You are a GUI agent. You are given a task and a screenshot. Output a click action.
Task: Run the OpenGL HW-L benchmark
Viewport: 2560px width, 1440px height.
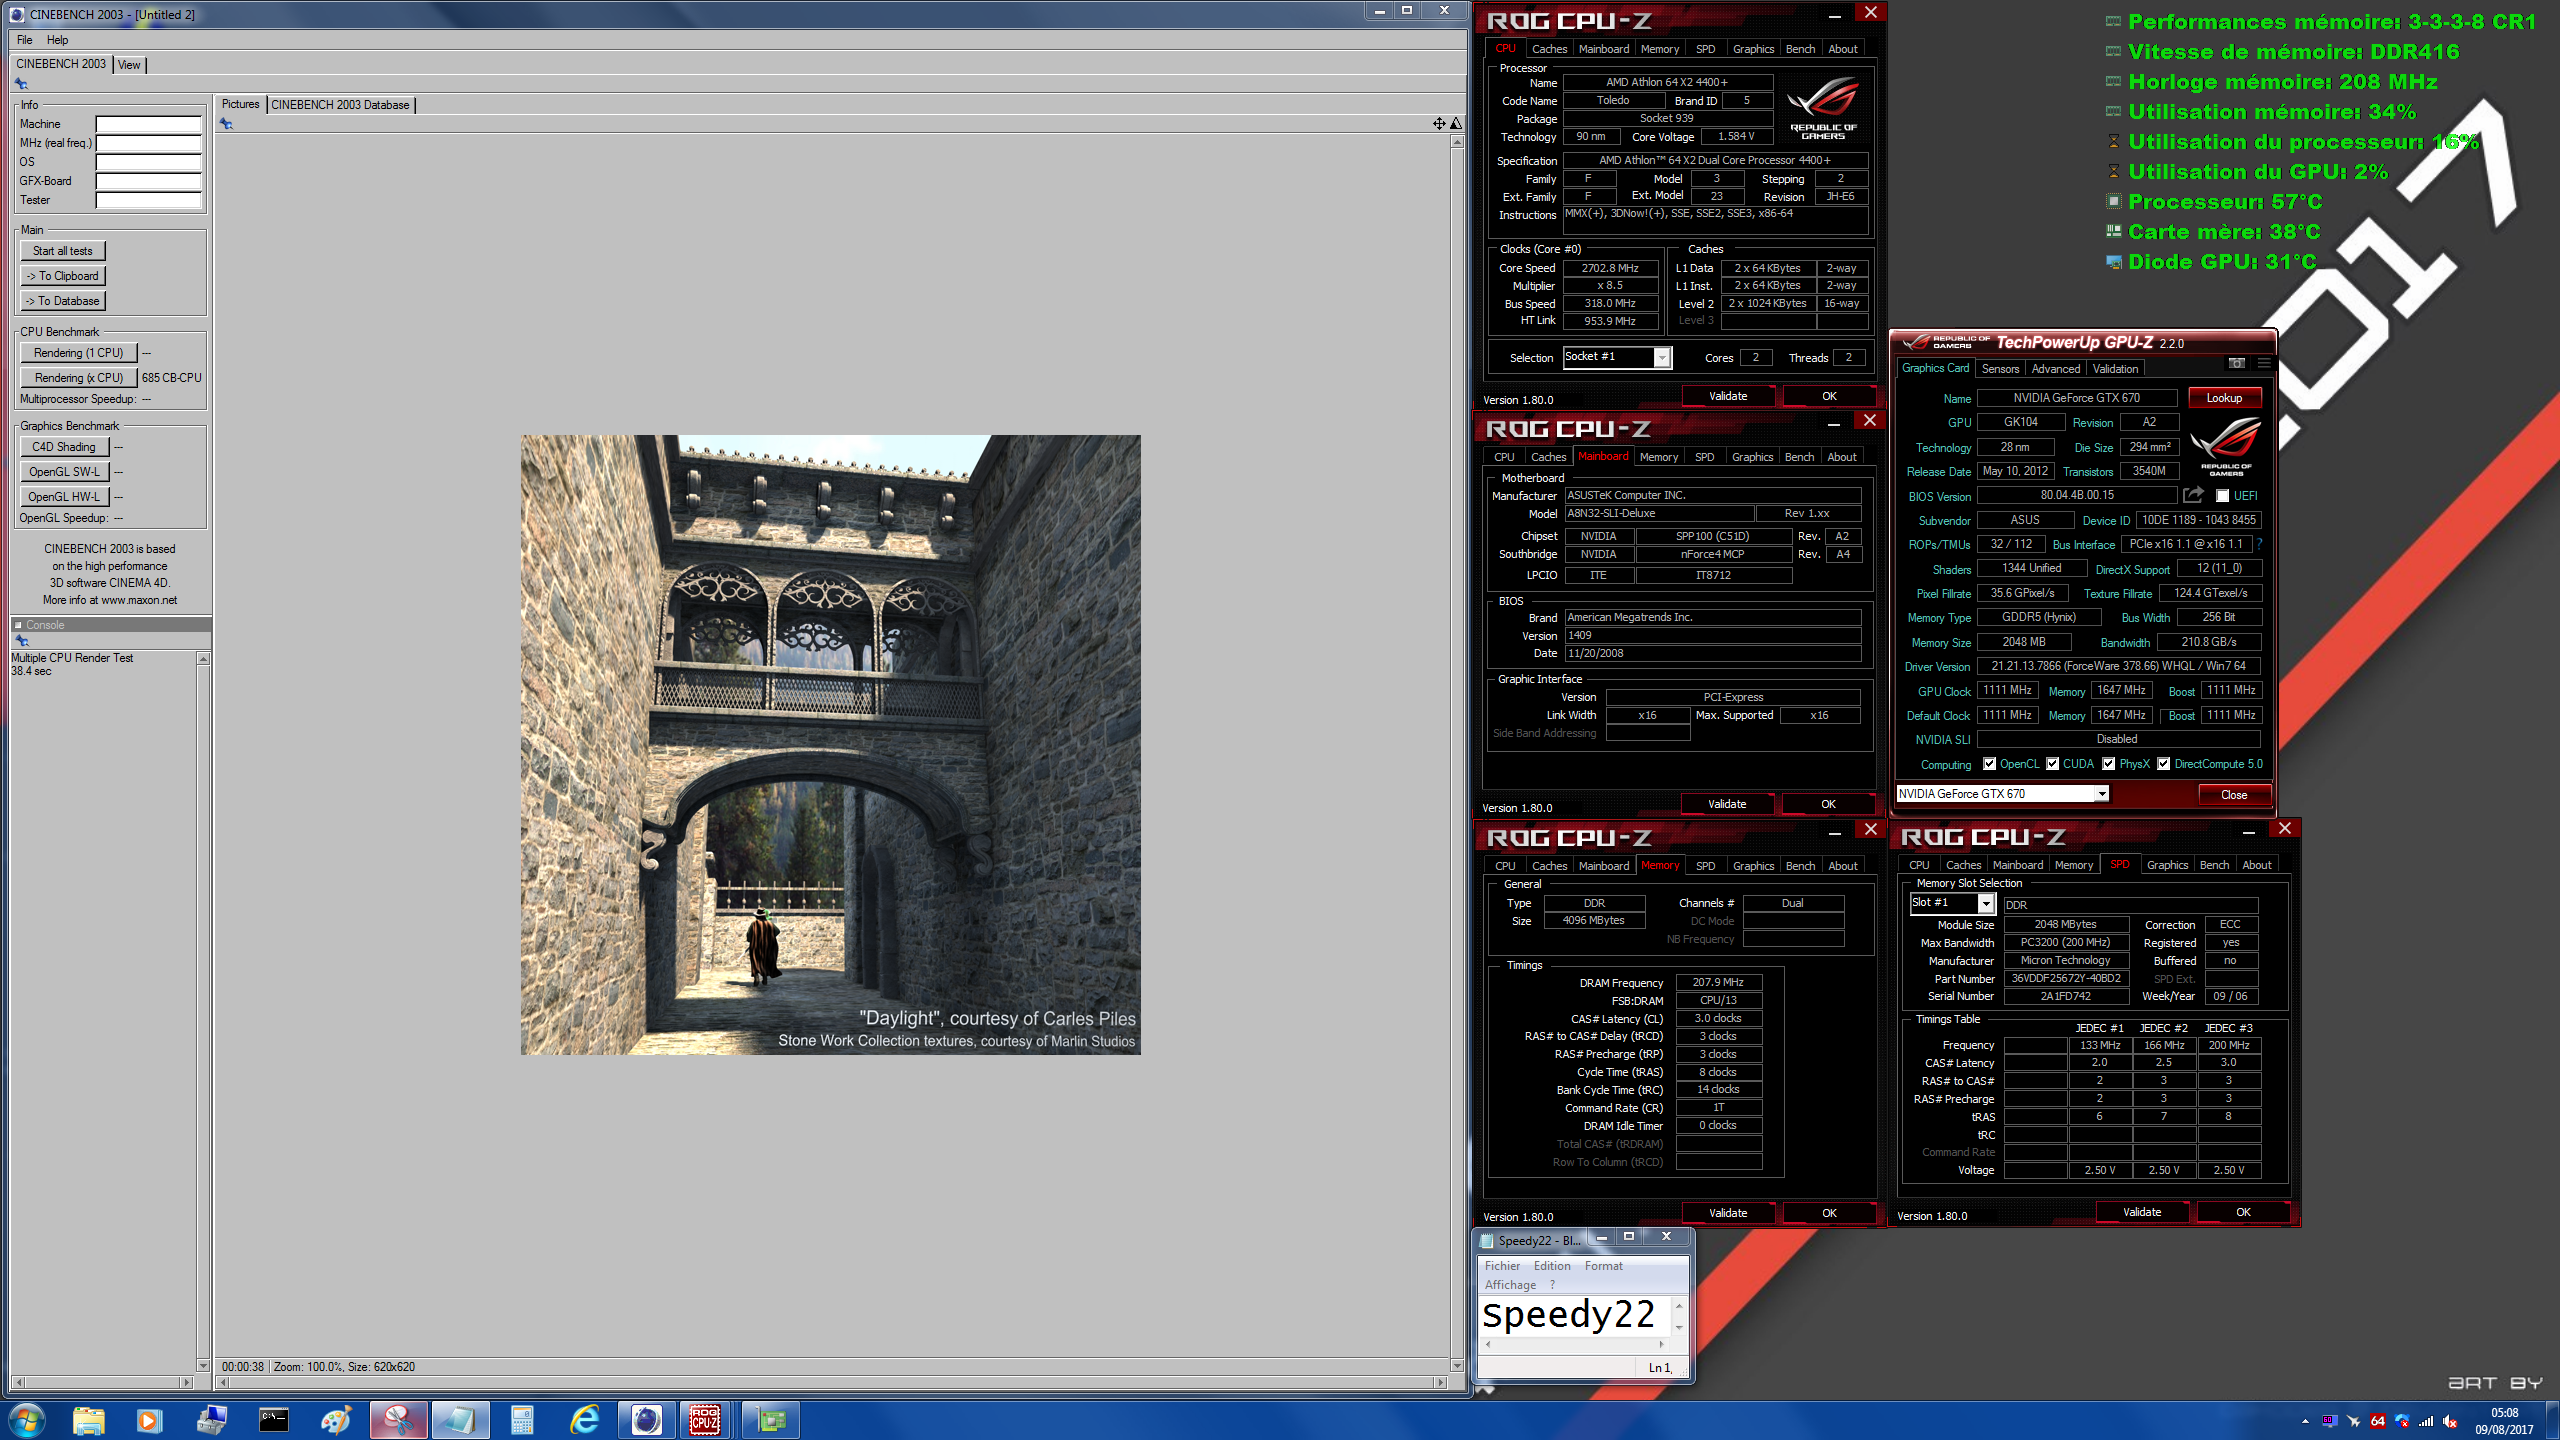pos(64,497)
